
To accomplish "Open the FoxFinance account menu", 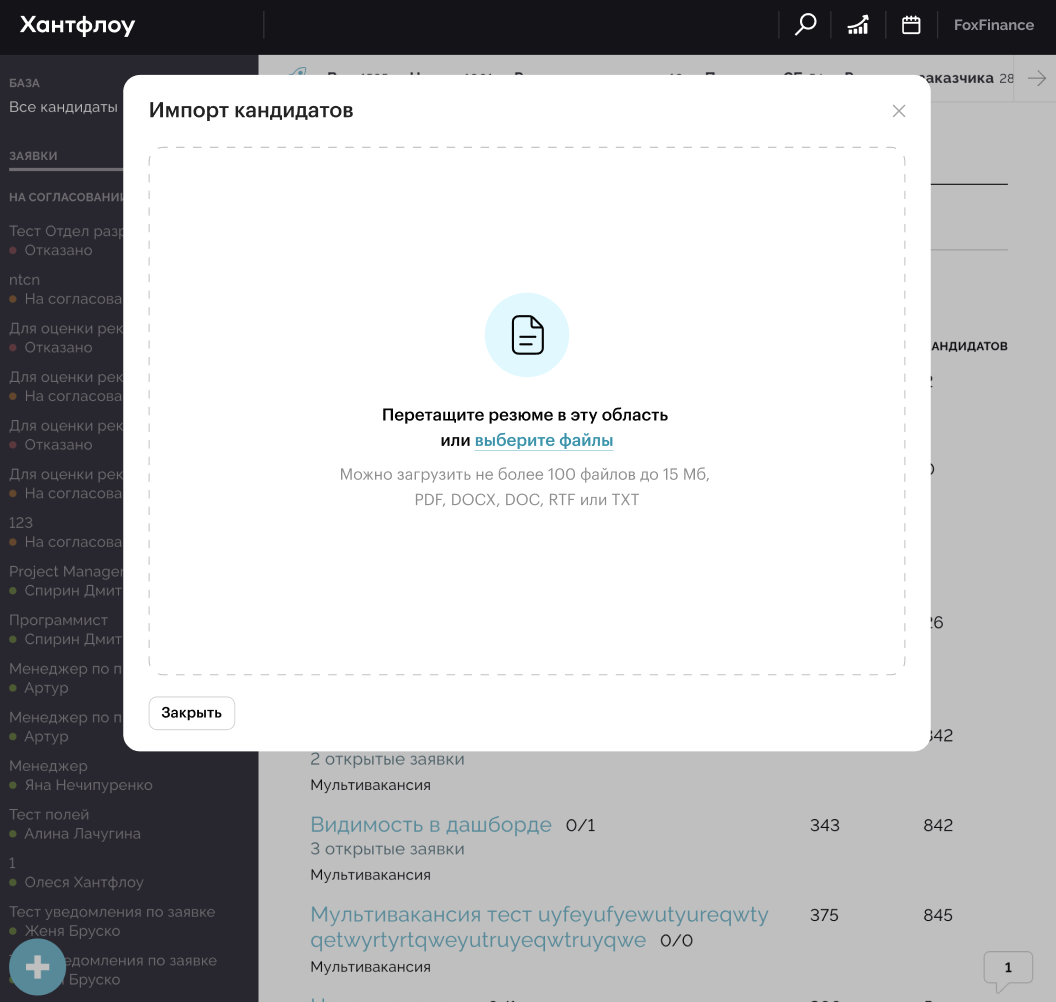I will click(993, 25).
